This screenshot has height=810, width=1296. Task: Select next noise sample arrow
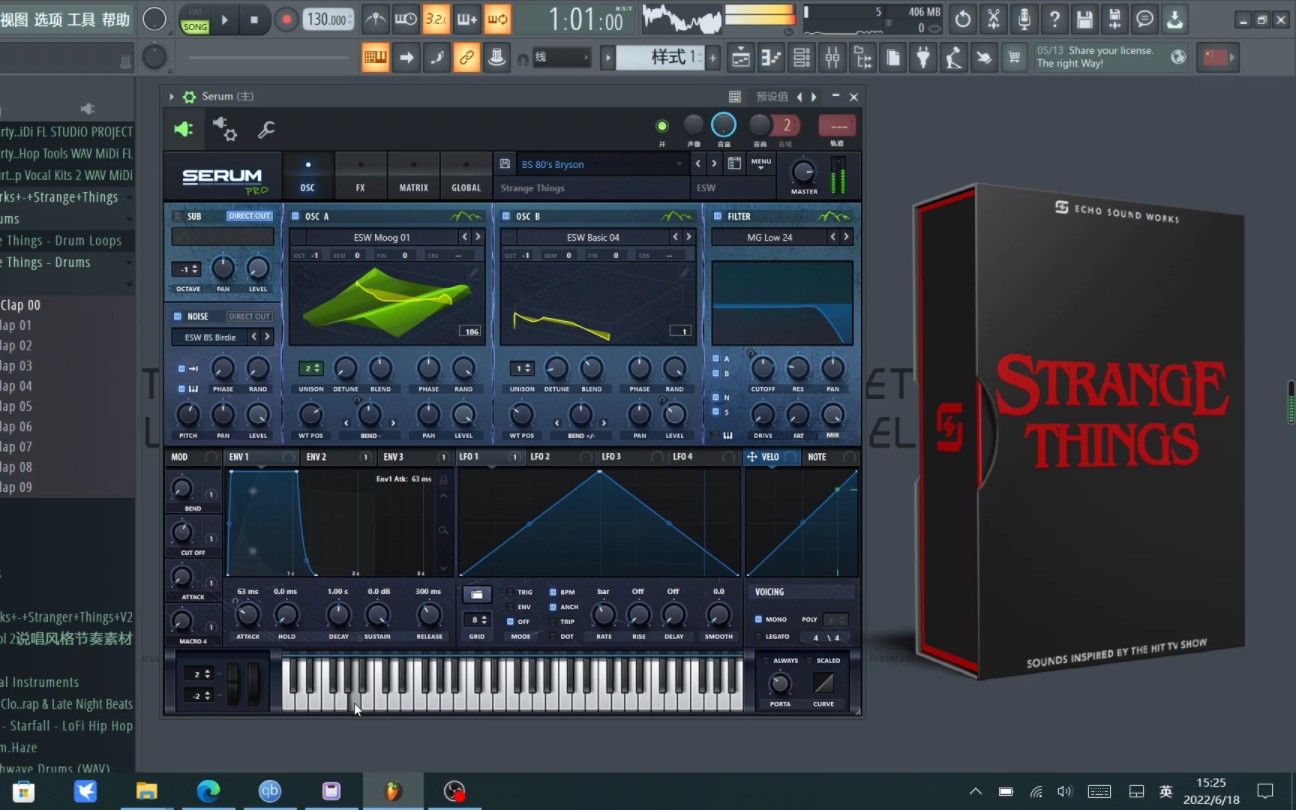pyautogui.click(x=267, y=337)
